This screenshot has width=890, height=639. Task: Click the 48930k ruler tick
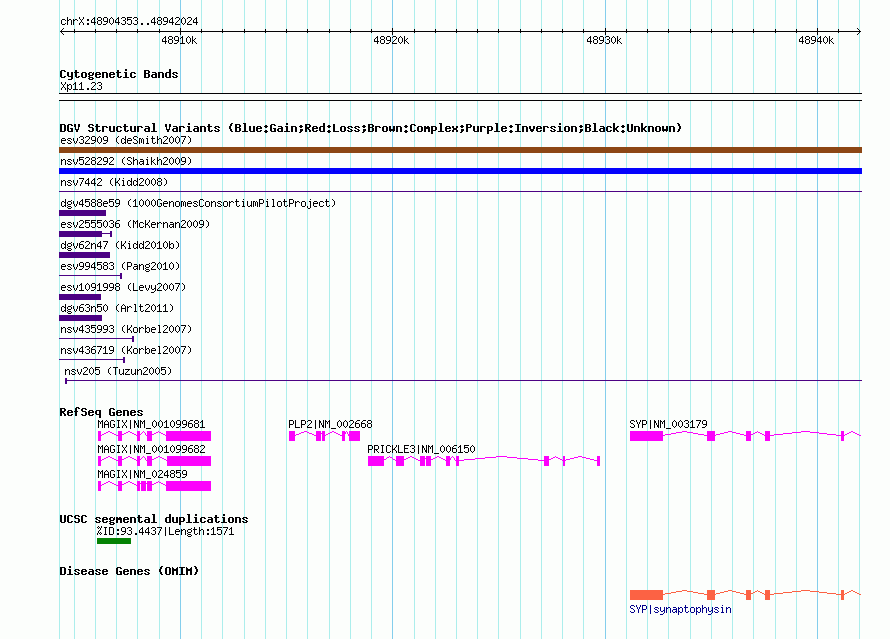point(604,40)
